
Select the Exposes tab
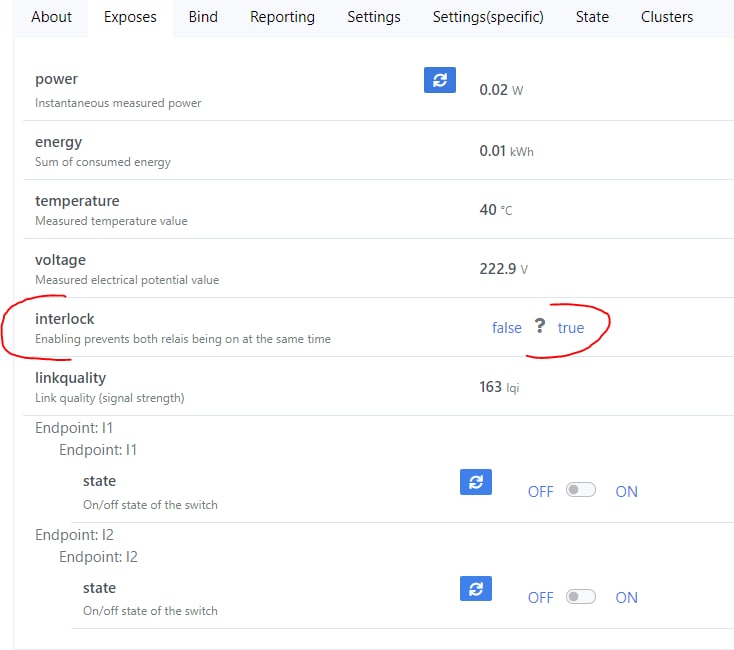coord(130,17)
